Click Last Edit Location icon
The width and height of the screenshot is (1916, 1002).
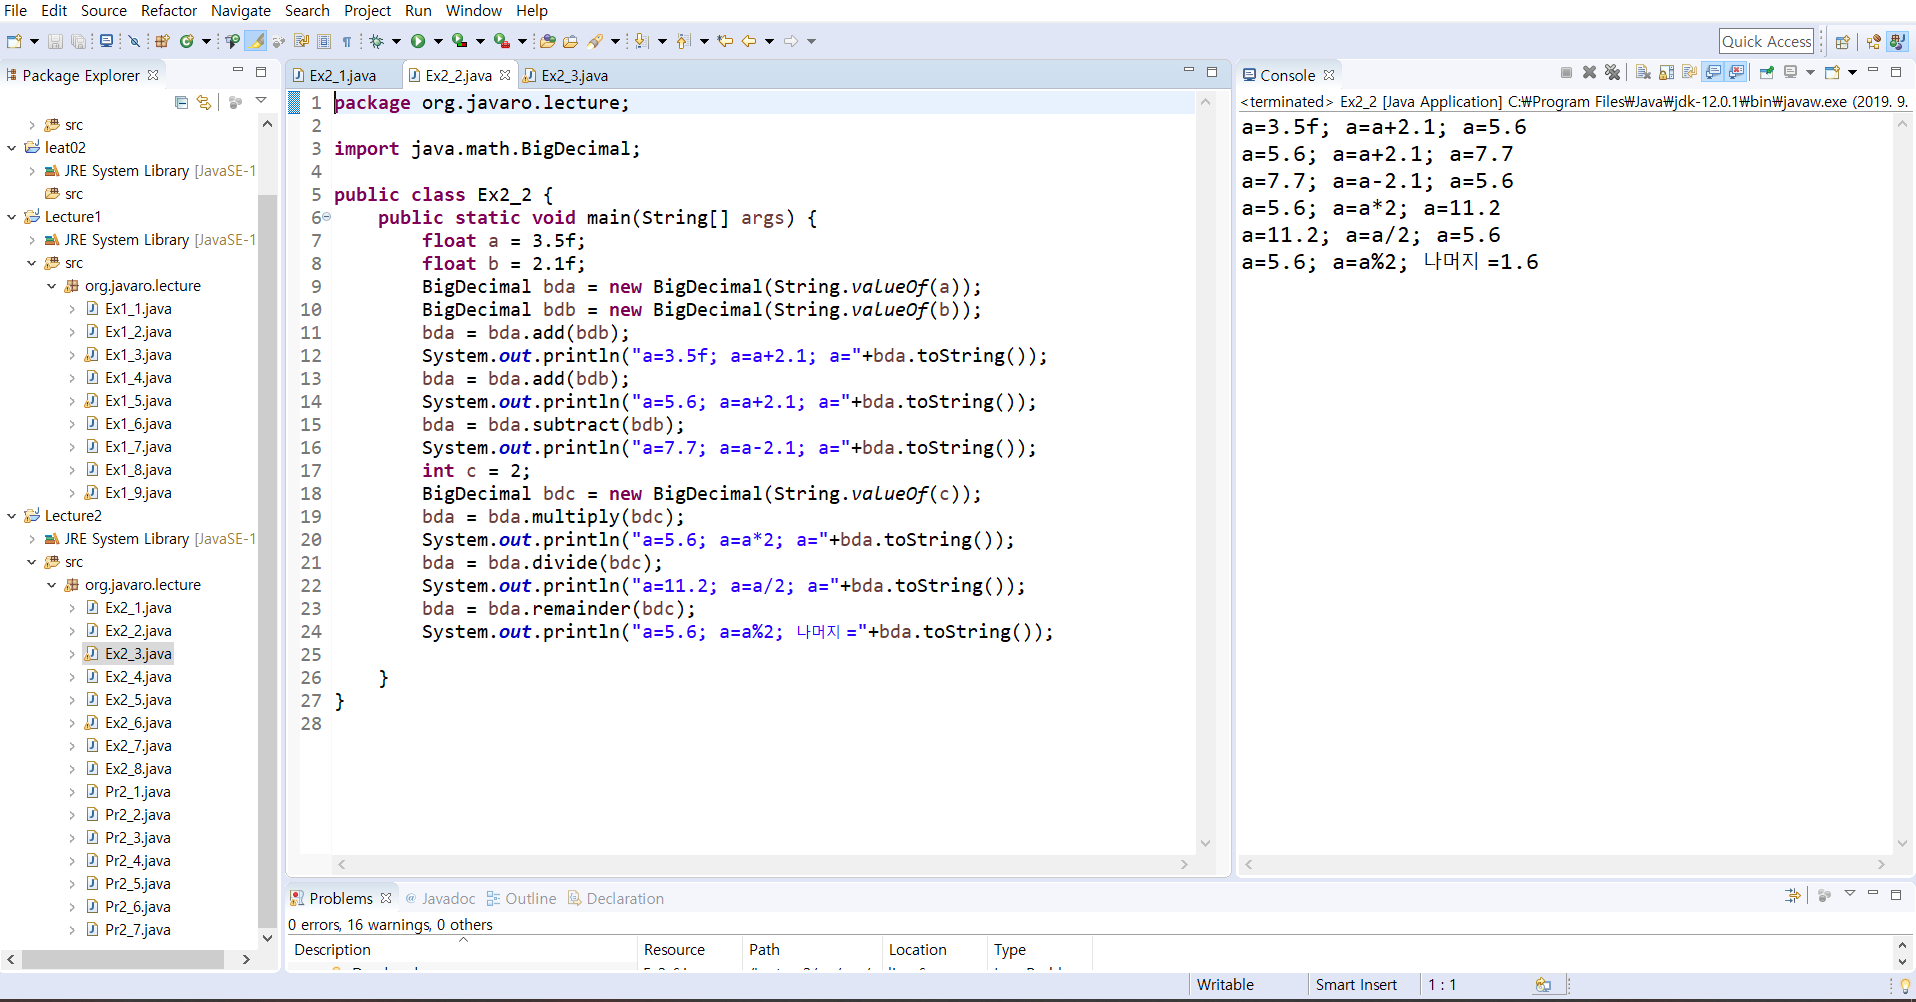click(725, 41)
